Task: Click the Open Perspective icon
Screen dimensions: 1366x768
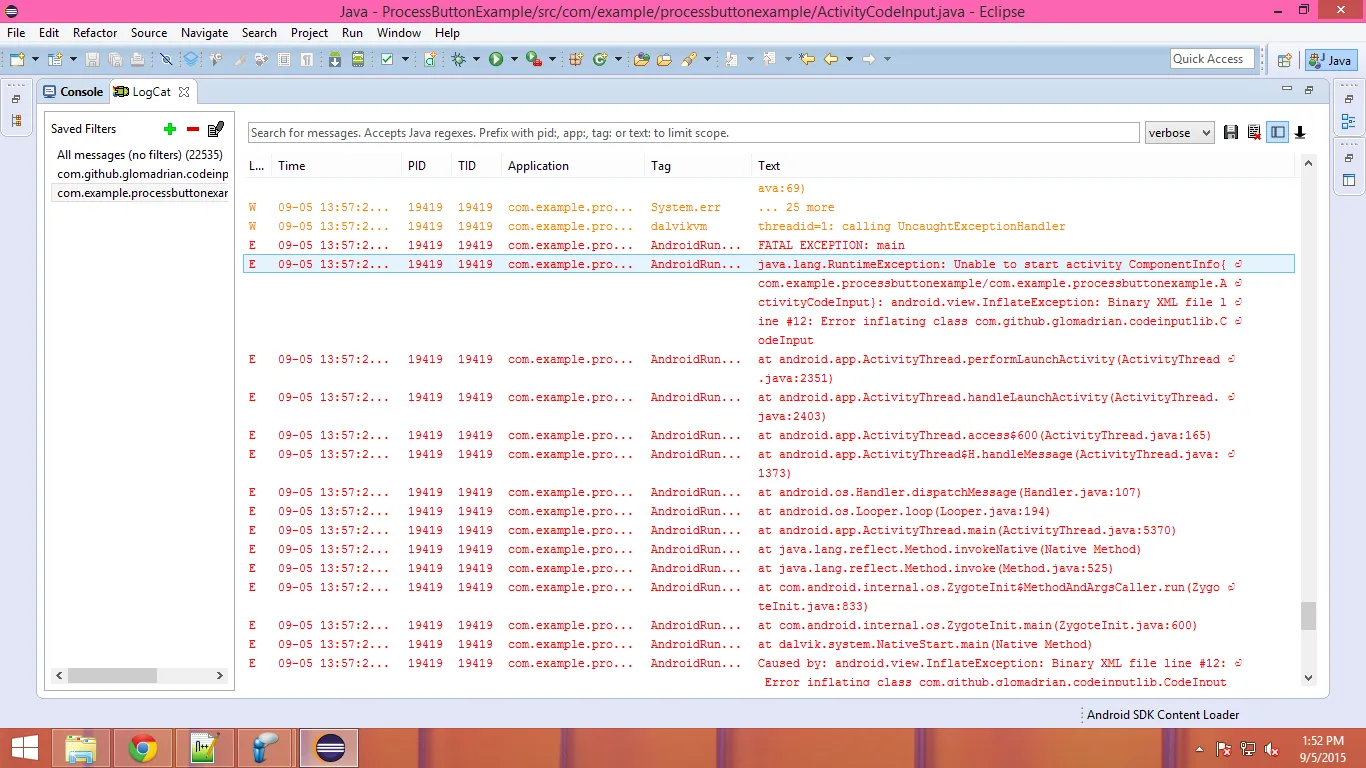Action: pyautogui.click(x=1285, y=60)
